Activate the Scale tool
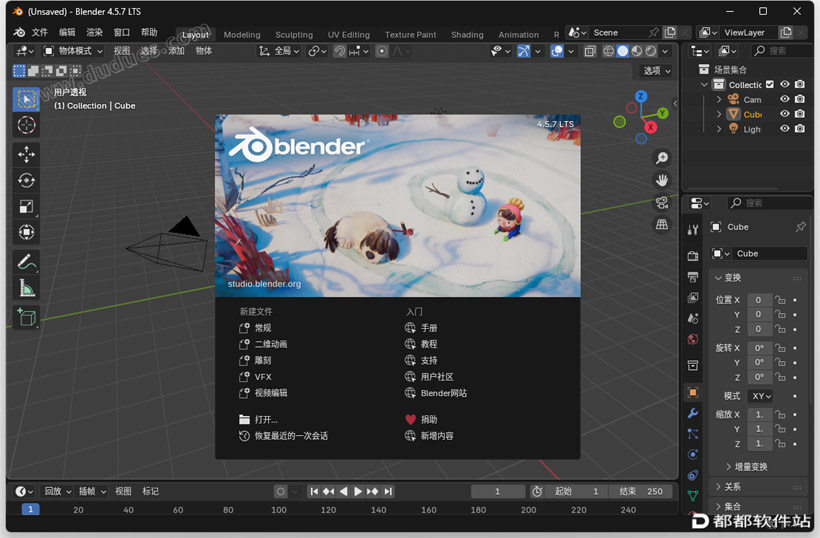 (26, 207)
